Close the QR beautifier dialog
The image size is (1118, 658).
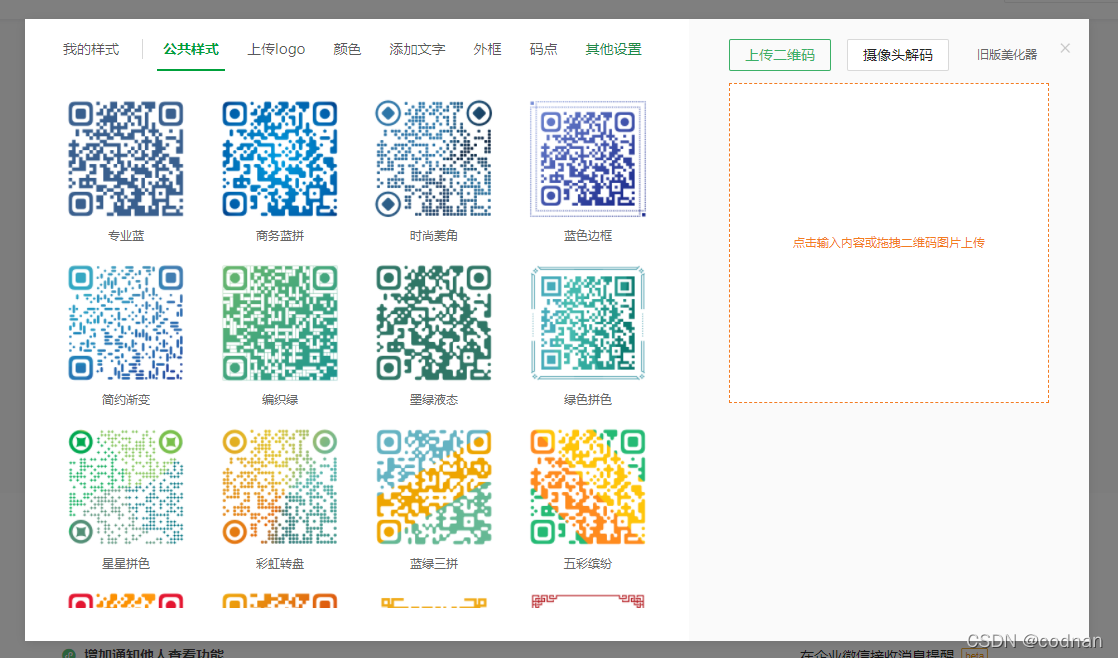(1065, 48)
